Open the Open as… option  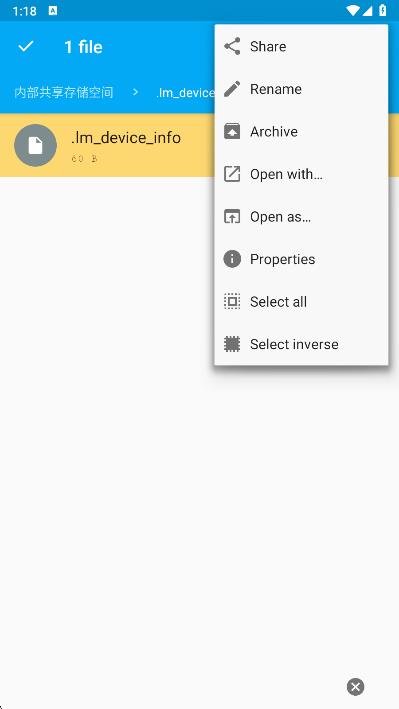click(301, 217)
